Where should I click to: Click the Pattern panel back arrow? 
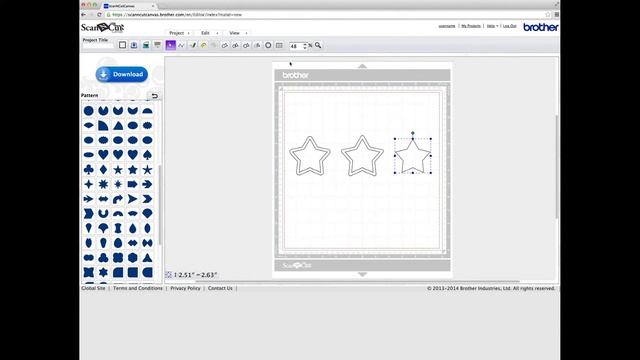click(x=154, y=96)
